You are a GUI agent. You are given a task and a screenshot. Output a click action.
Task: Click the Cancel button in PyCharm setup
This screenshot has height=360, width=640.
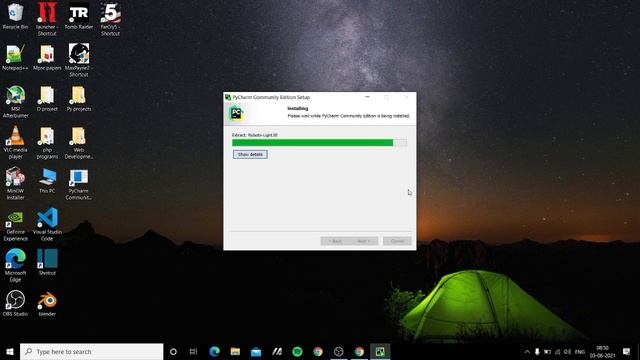[x=397, y=241]
